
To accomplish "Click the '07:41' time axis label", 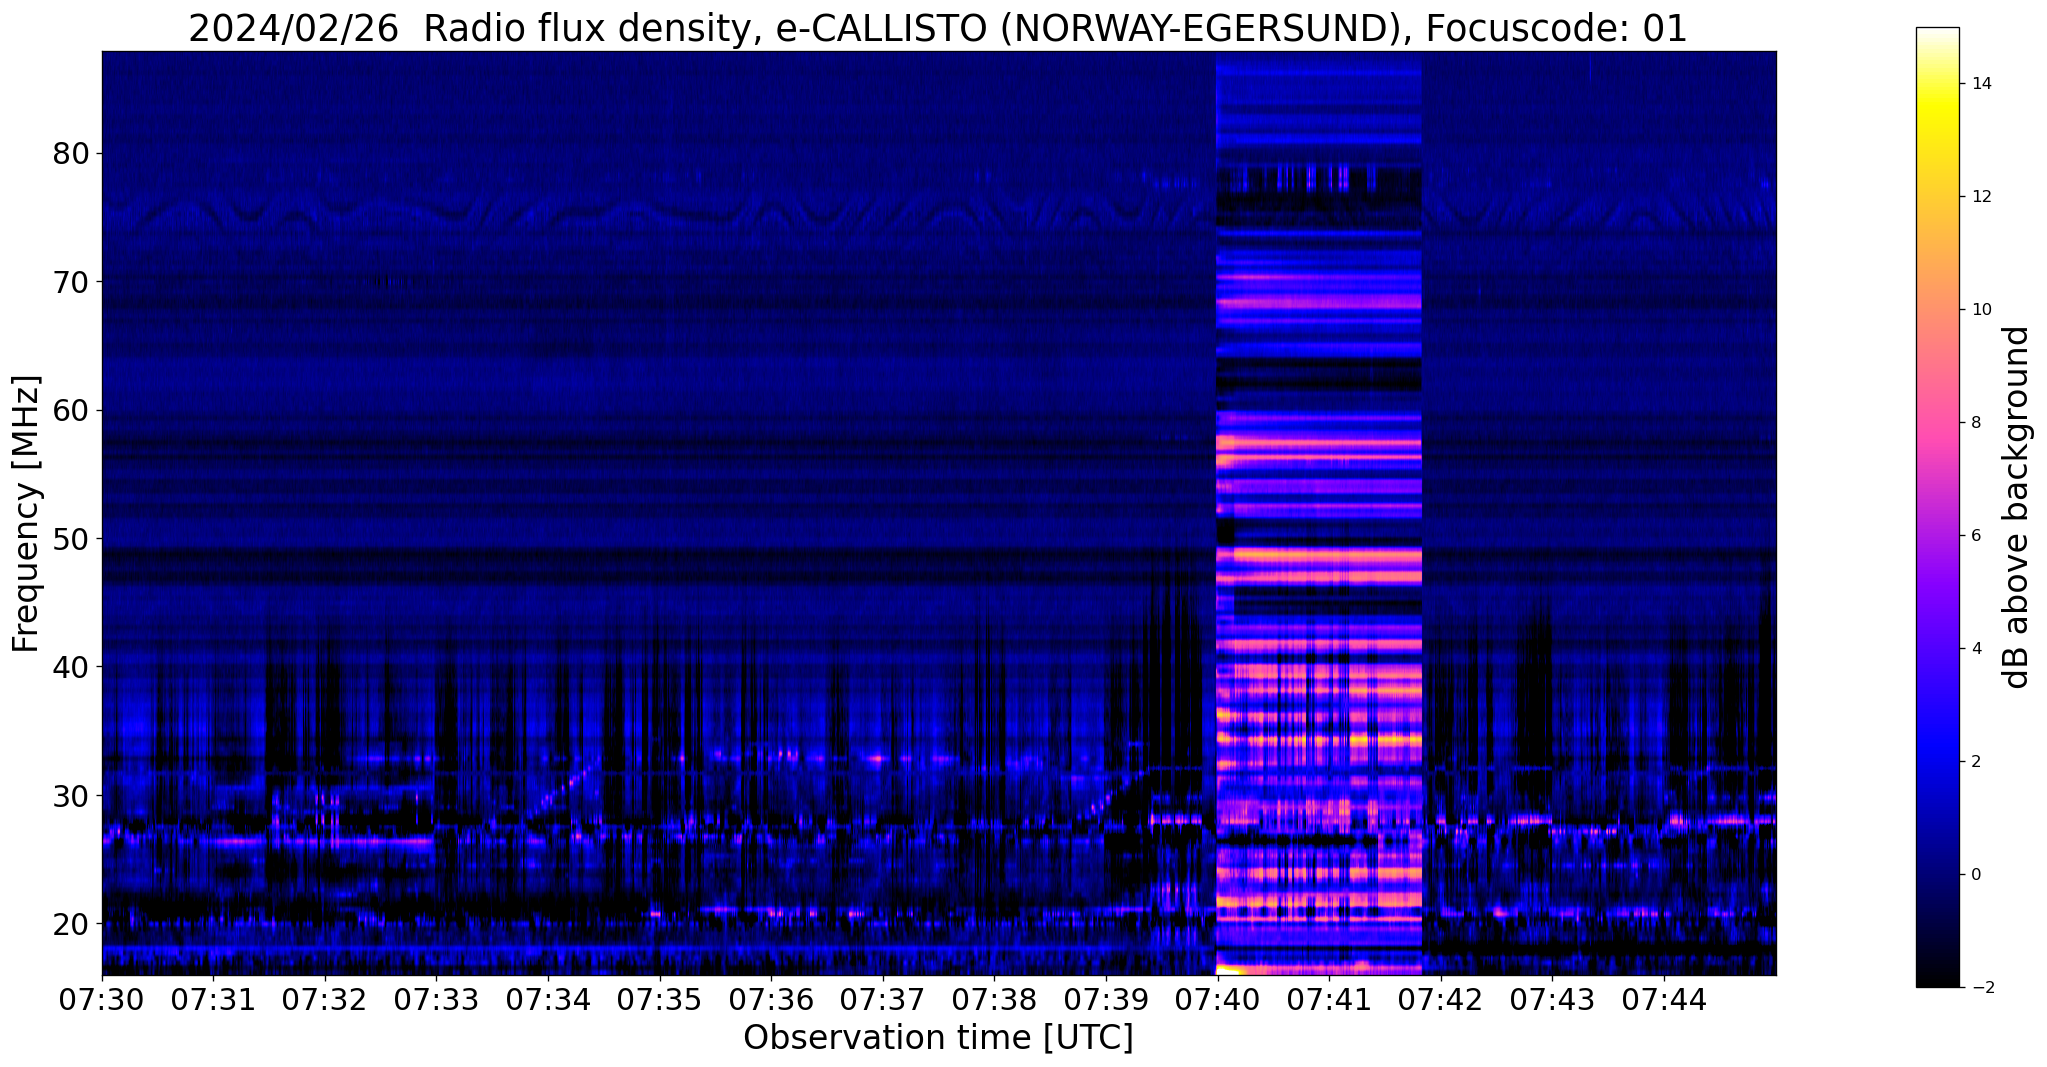I will coord(1329,1000).
